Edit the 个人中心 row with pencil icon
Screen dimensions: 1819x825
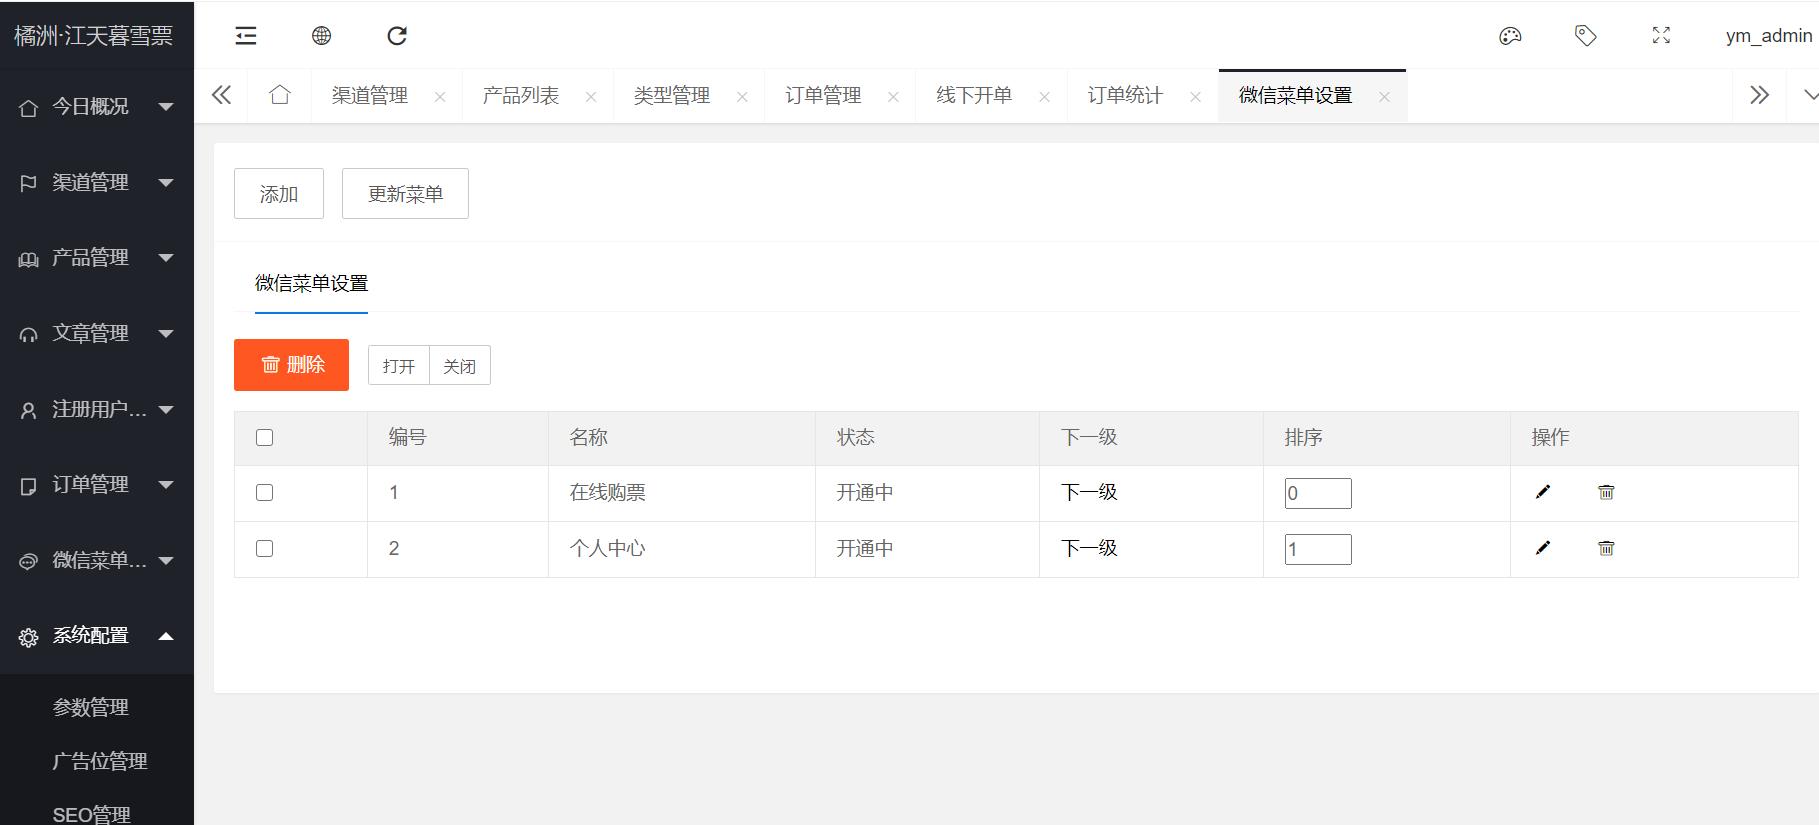[1543, 548]
